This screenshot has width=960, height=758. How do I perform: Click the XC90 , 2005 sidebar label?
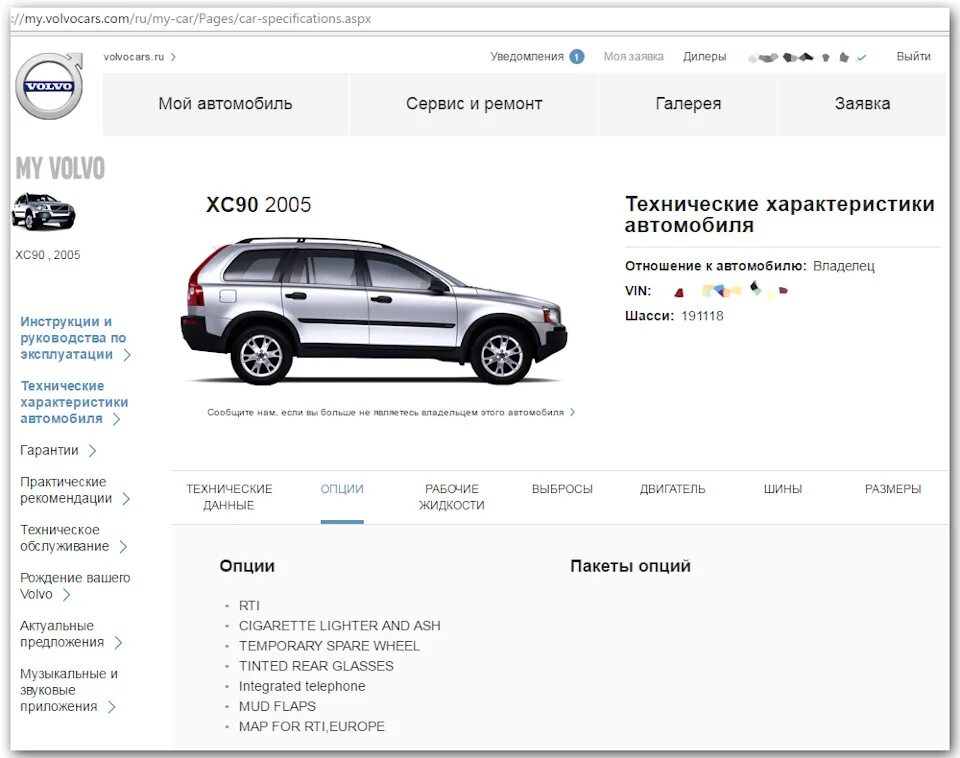[48, 255]
